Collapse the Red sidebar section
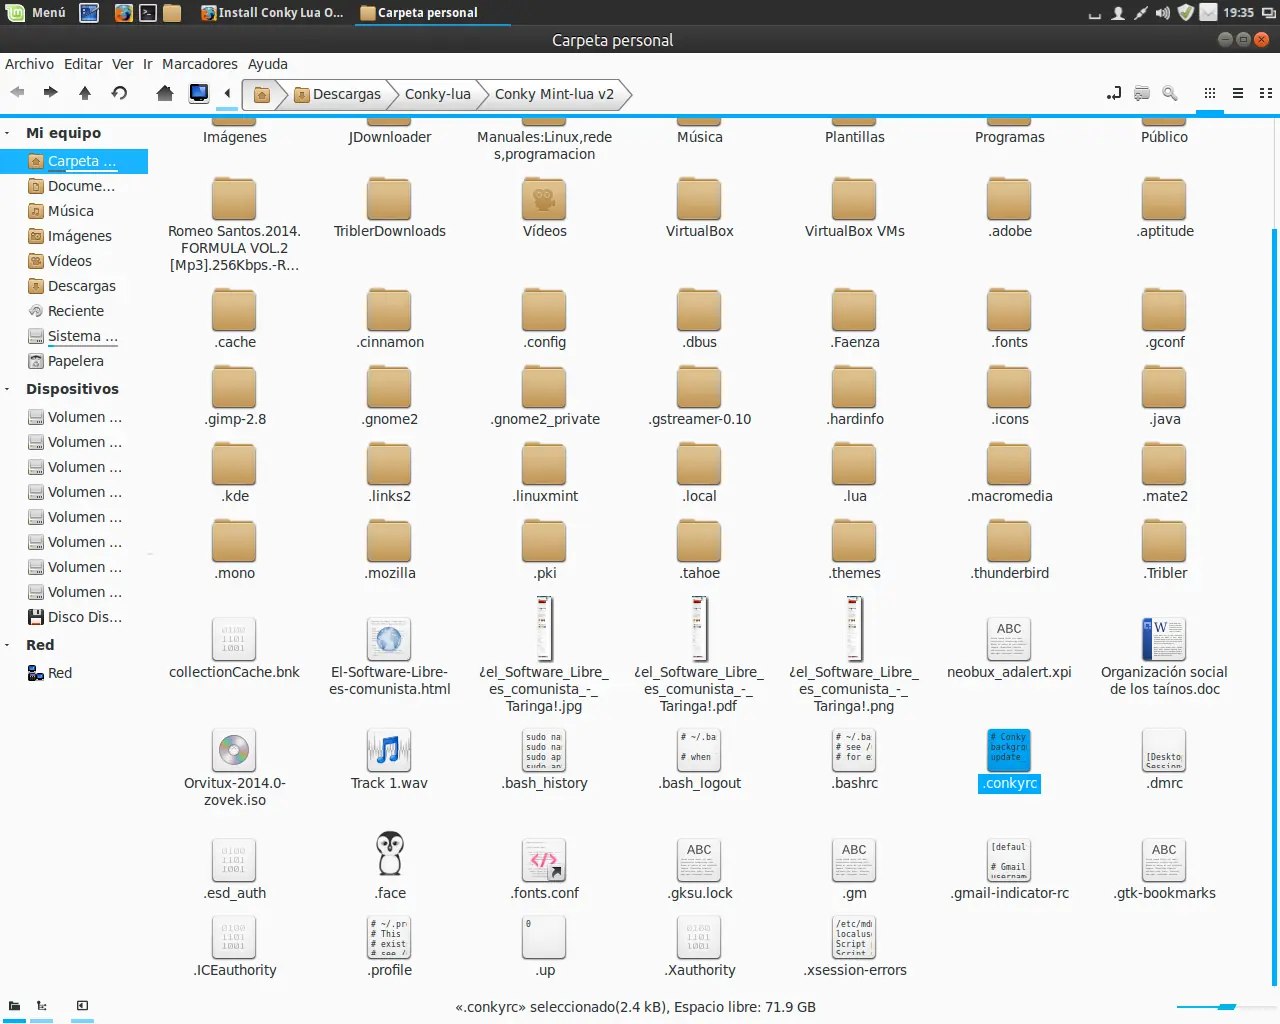Viewport: 1280px width, 1024px height. coord(8,645)
